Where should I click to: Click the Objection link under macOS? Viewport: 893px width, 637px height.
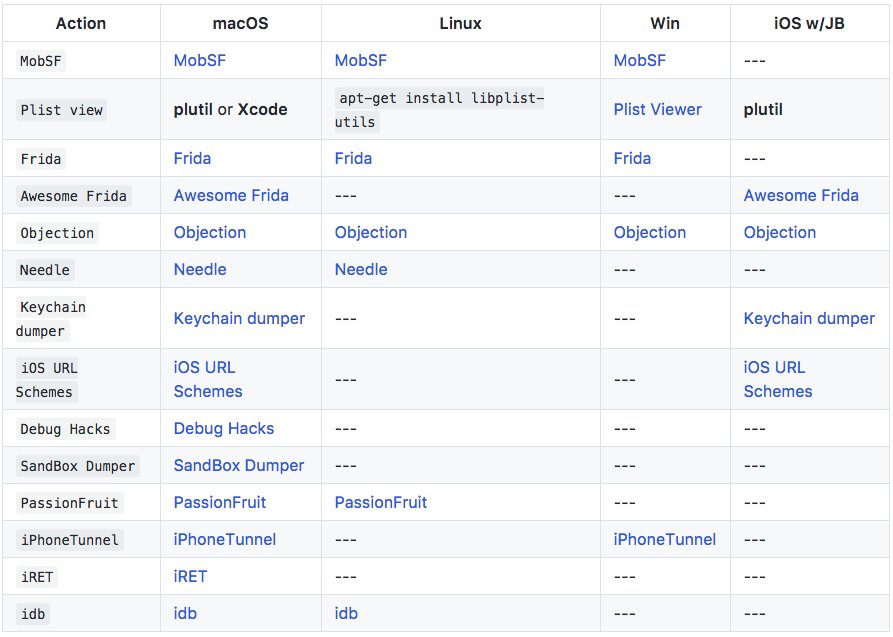tap(210, 232)
